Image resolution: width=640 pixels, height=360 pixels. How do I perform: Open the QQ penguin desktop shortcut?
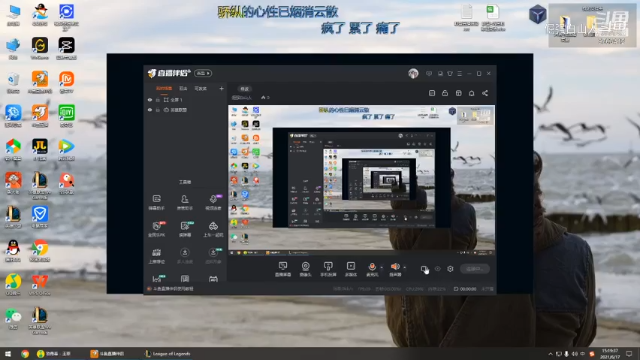click(x=13, y=250)
